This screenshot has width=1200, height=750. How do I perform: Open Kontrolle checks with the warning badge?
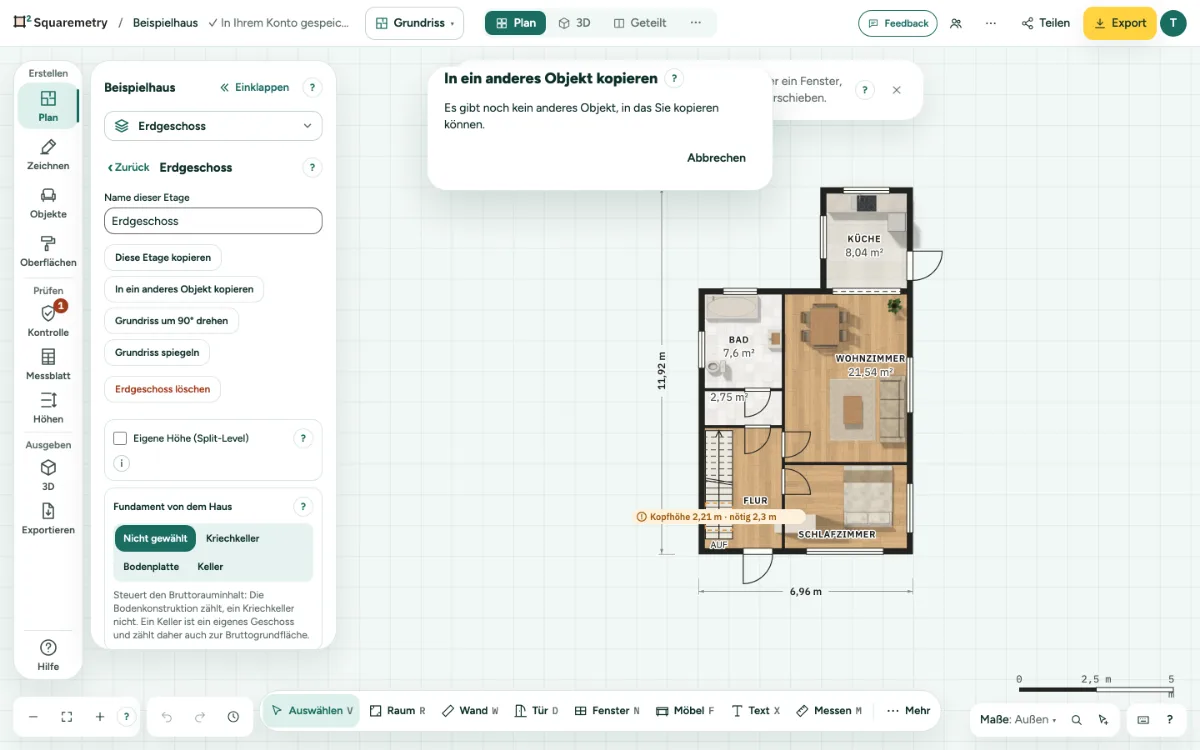coord(48,320)
